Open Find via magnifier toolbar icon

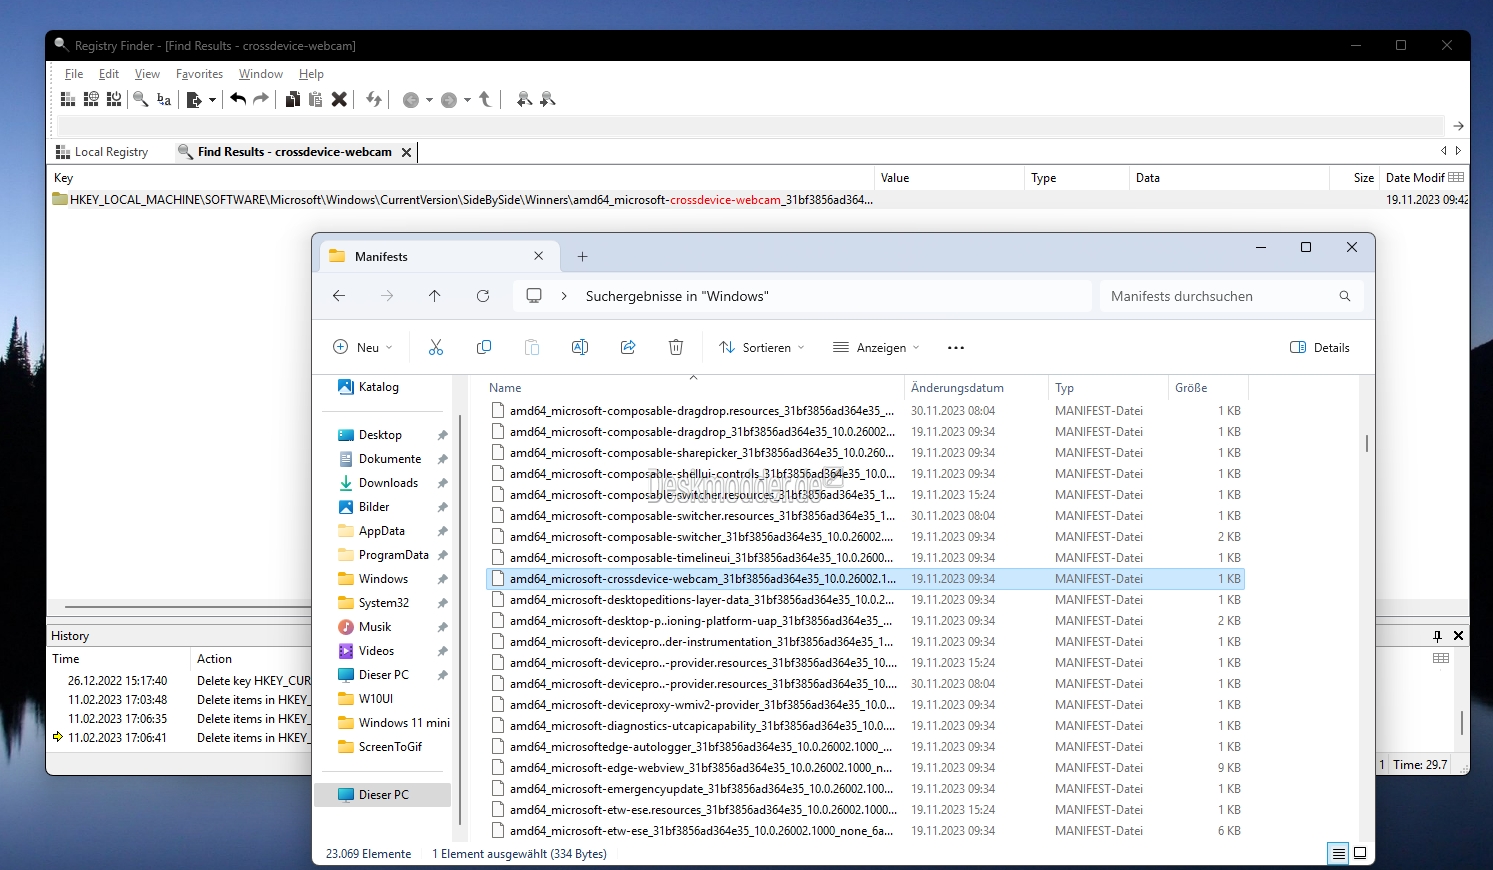coord(141,99)
